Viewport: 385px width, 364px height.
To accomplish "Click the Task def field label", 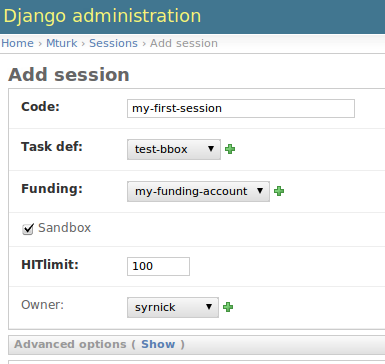I will [x=52, y=147].
